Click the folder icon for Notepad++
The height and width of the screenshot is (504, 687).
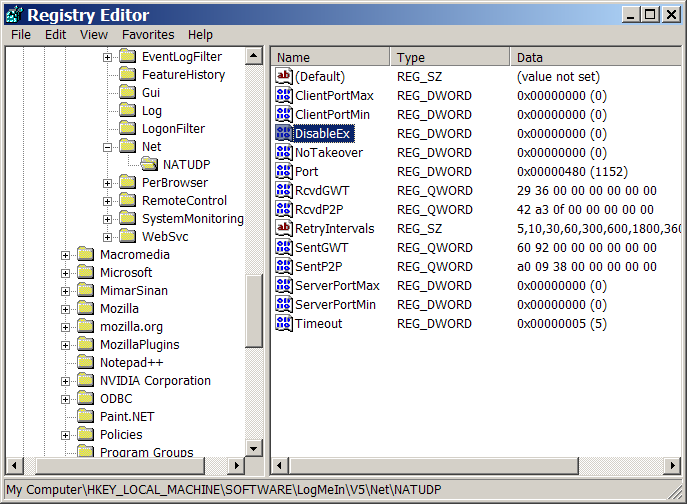click(85, 363)
